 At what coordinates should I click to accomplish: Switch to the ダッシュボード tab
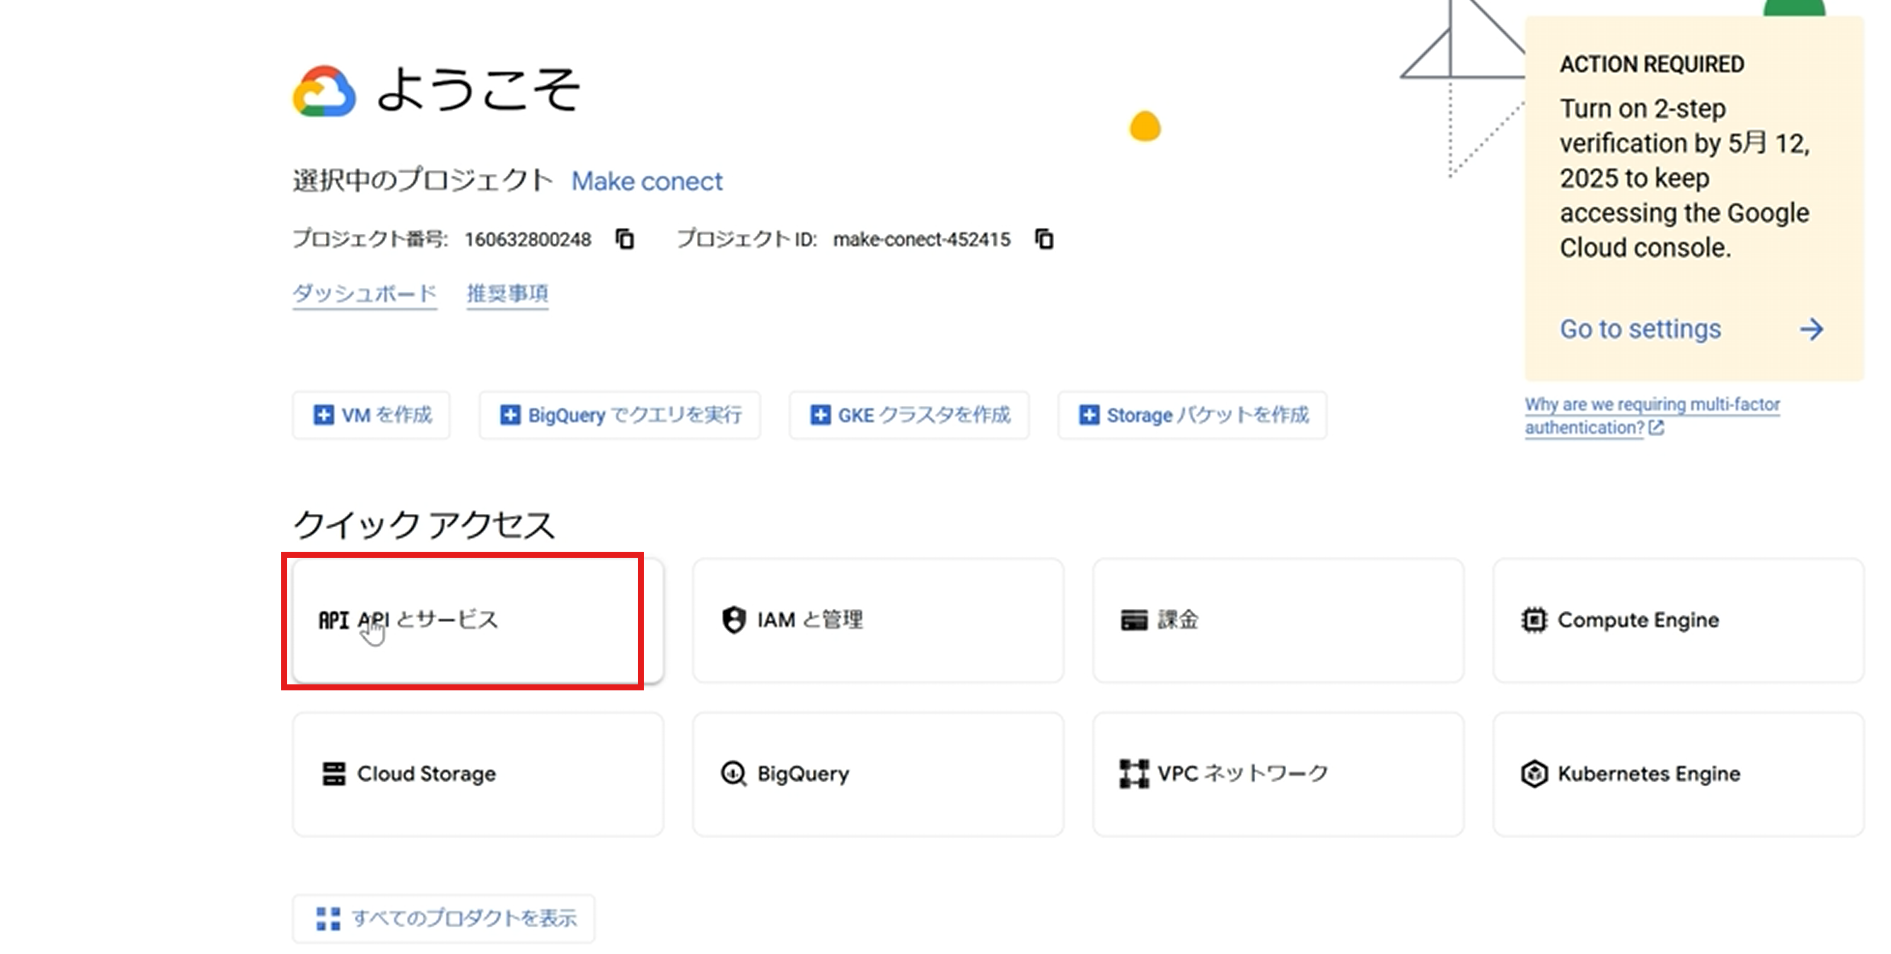364,294
